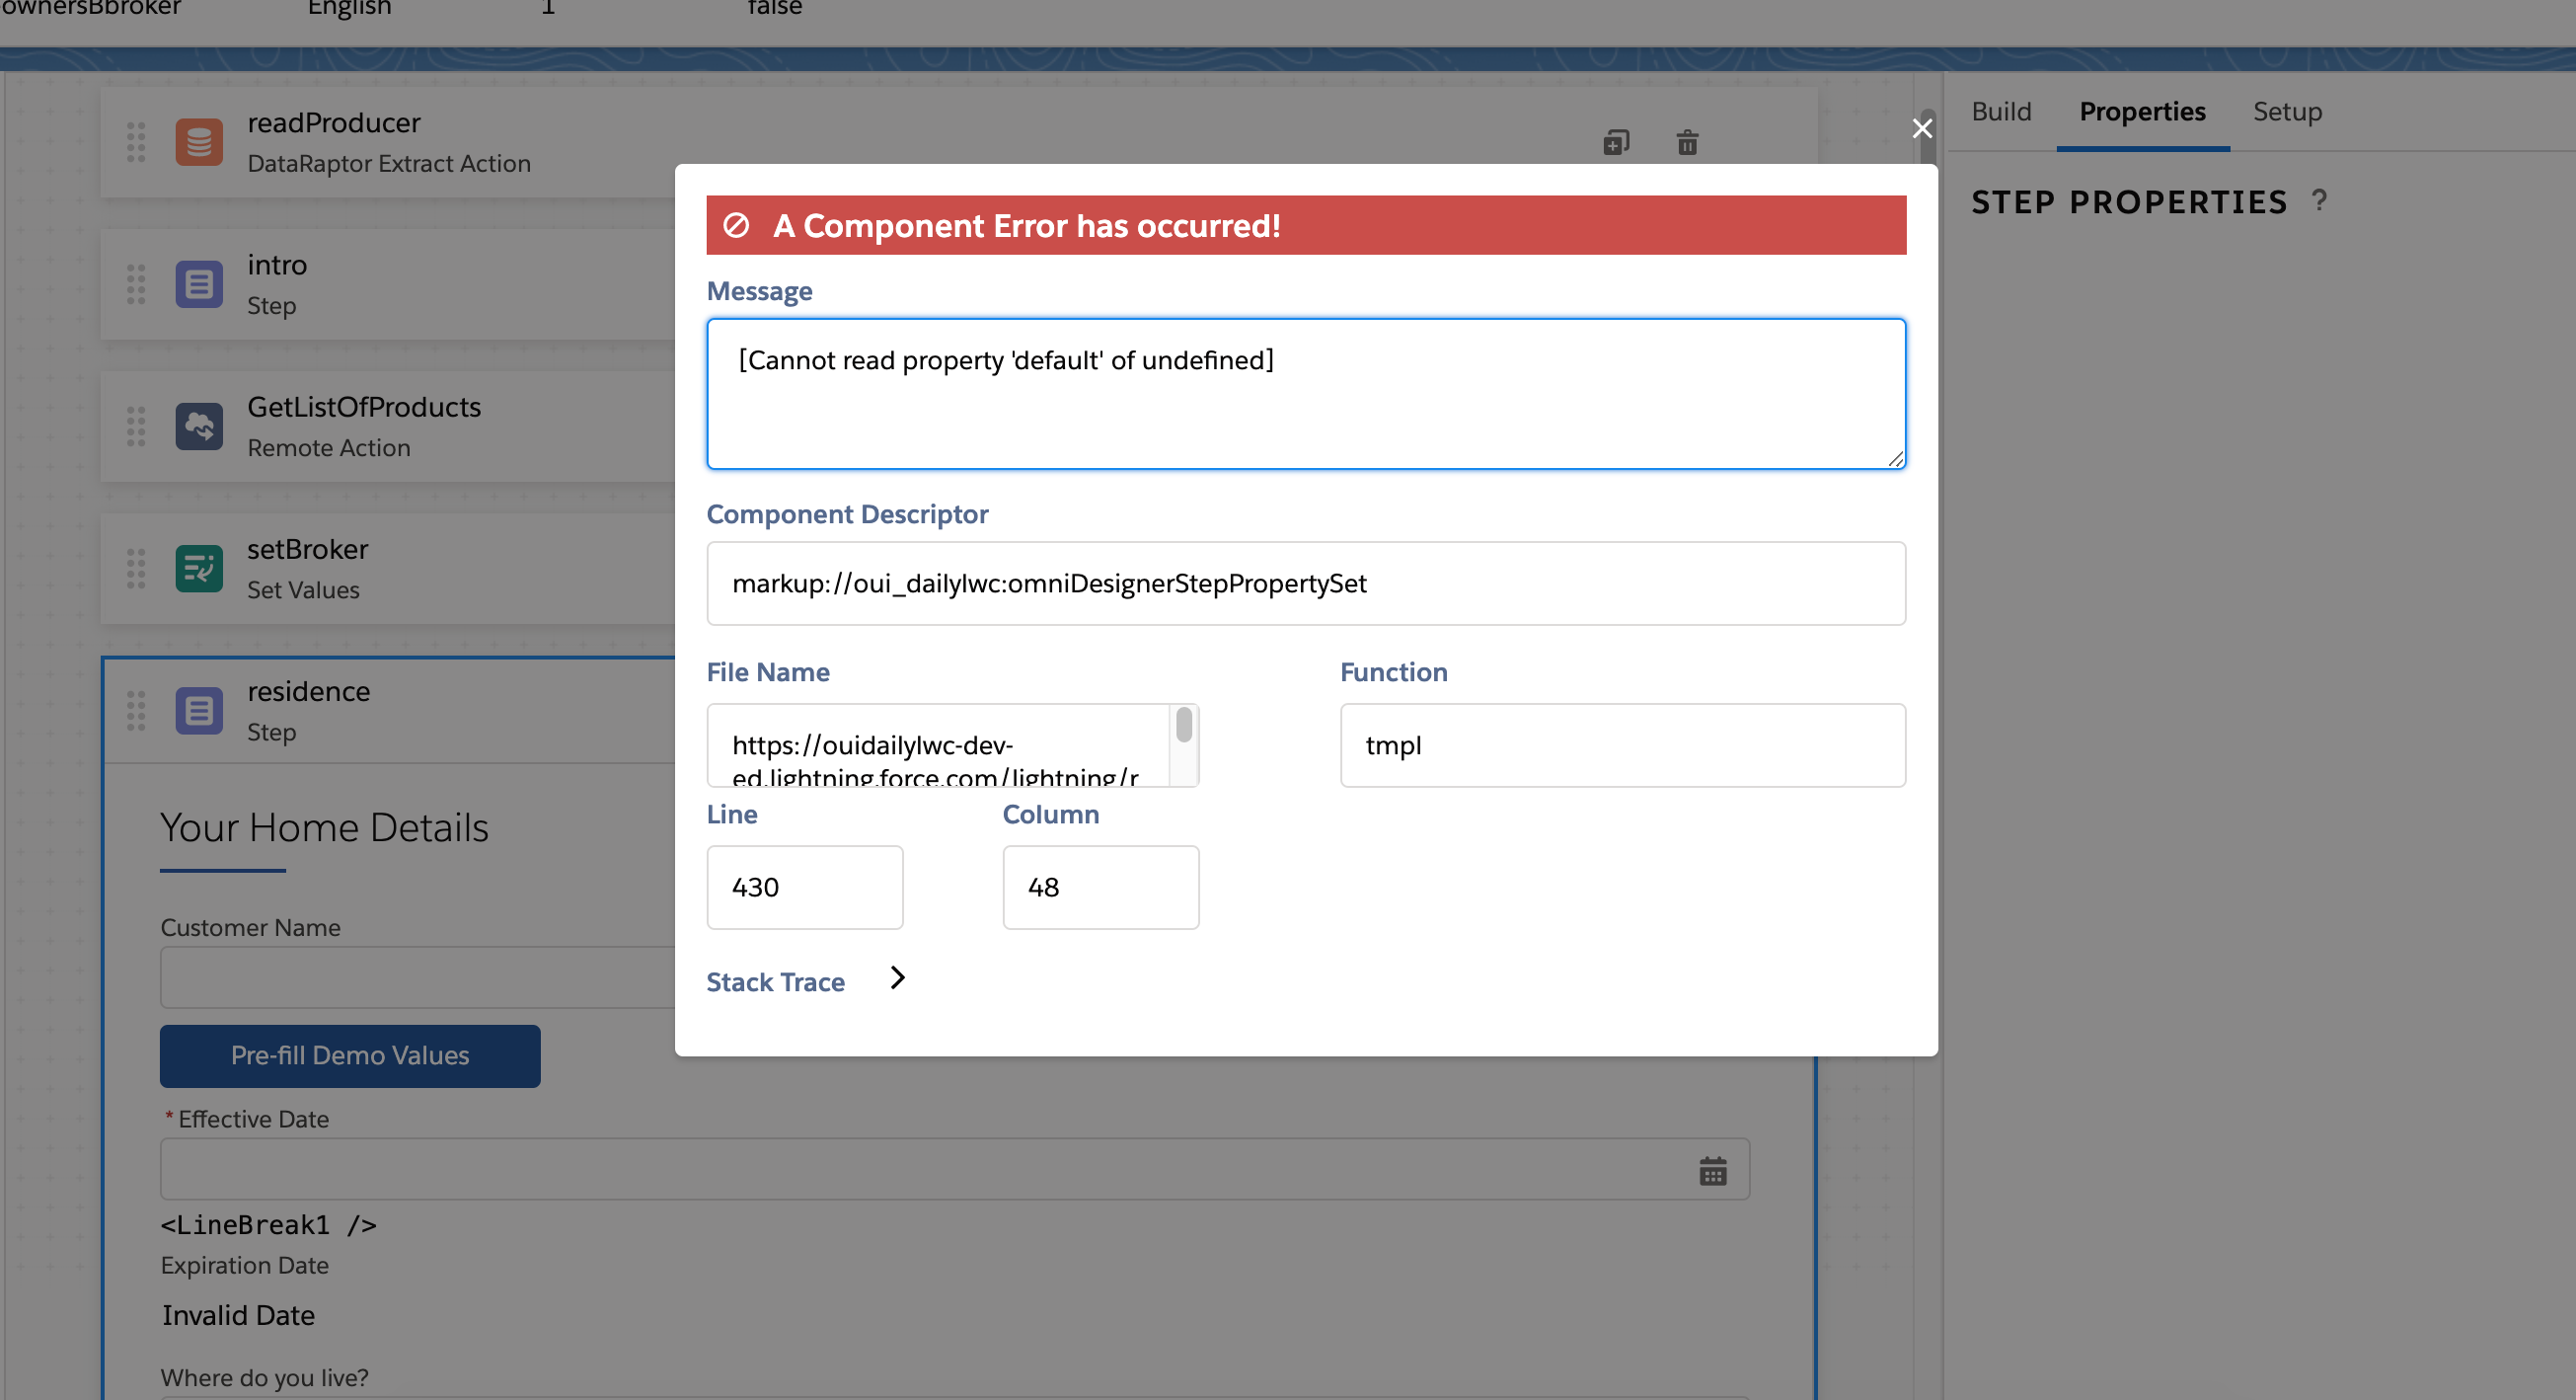Expand the Stack Trace section
The image size is (2576, 1400).
[897, 978]
